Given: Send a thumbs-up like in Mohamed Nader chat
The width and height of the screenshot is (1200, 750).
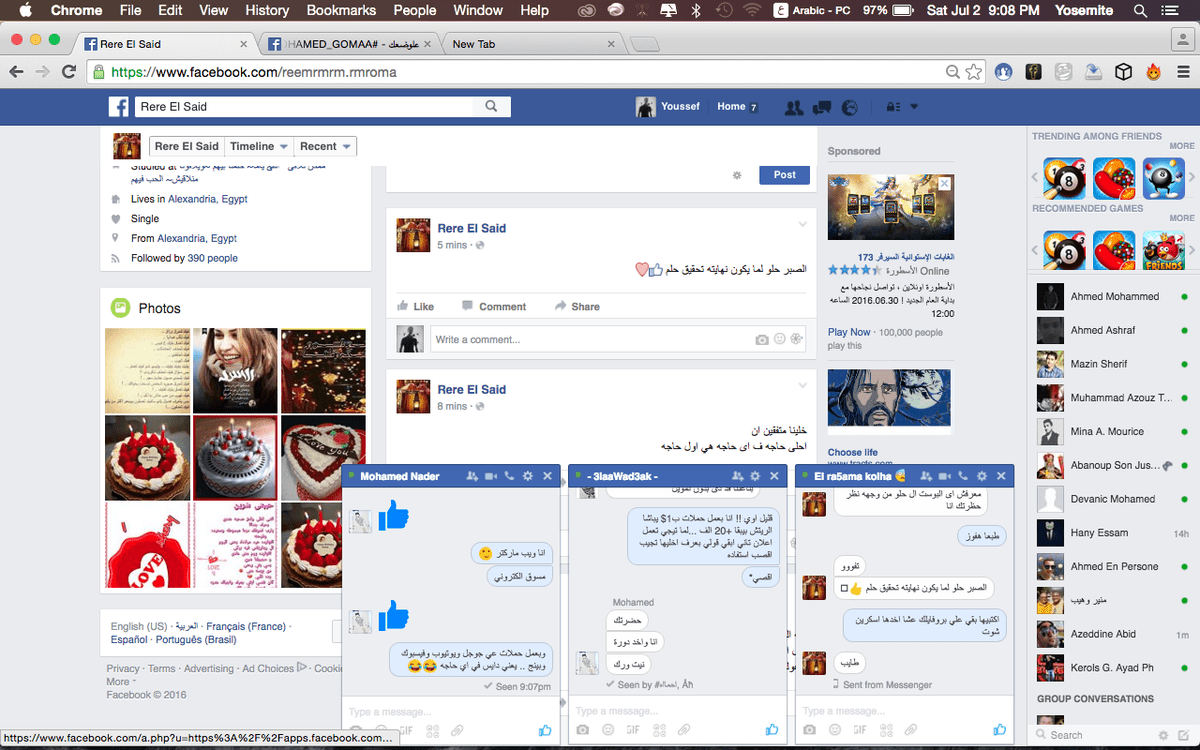Looking at the screenshot, I should pyautogui.click(x=545, y=731).
